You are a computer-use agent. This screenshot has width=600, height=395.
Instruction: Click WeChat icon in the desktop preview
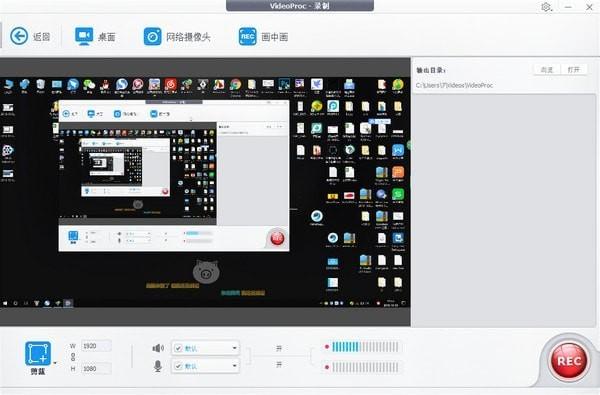click(89, 86)
